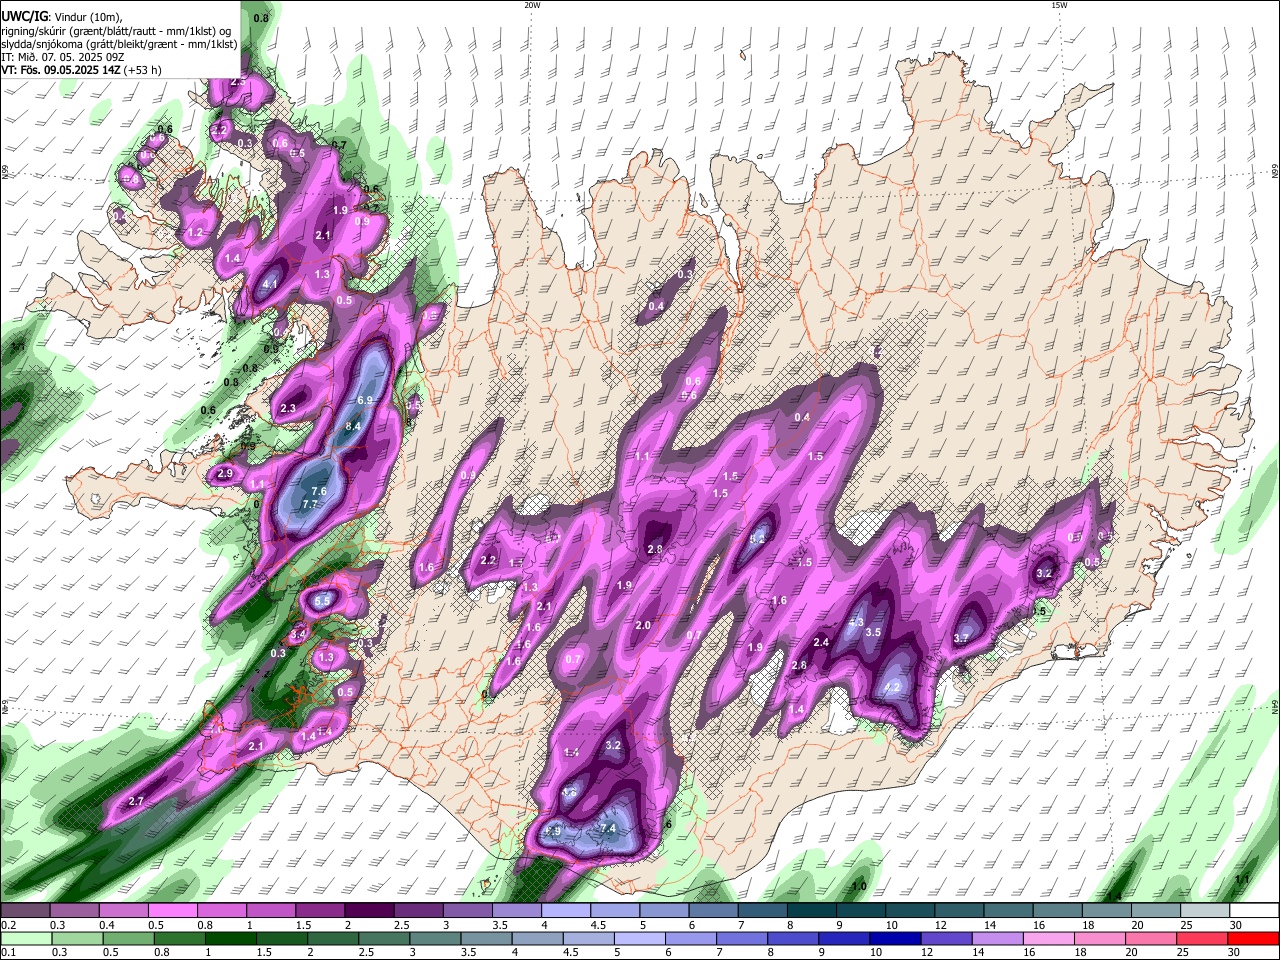Click the 7.4 value near the south coast

pyautogui.click(x=608, y=829)
